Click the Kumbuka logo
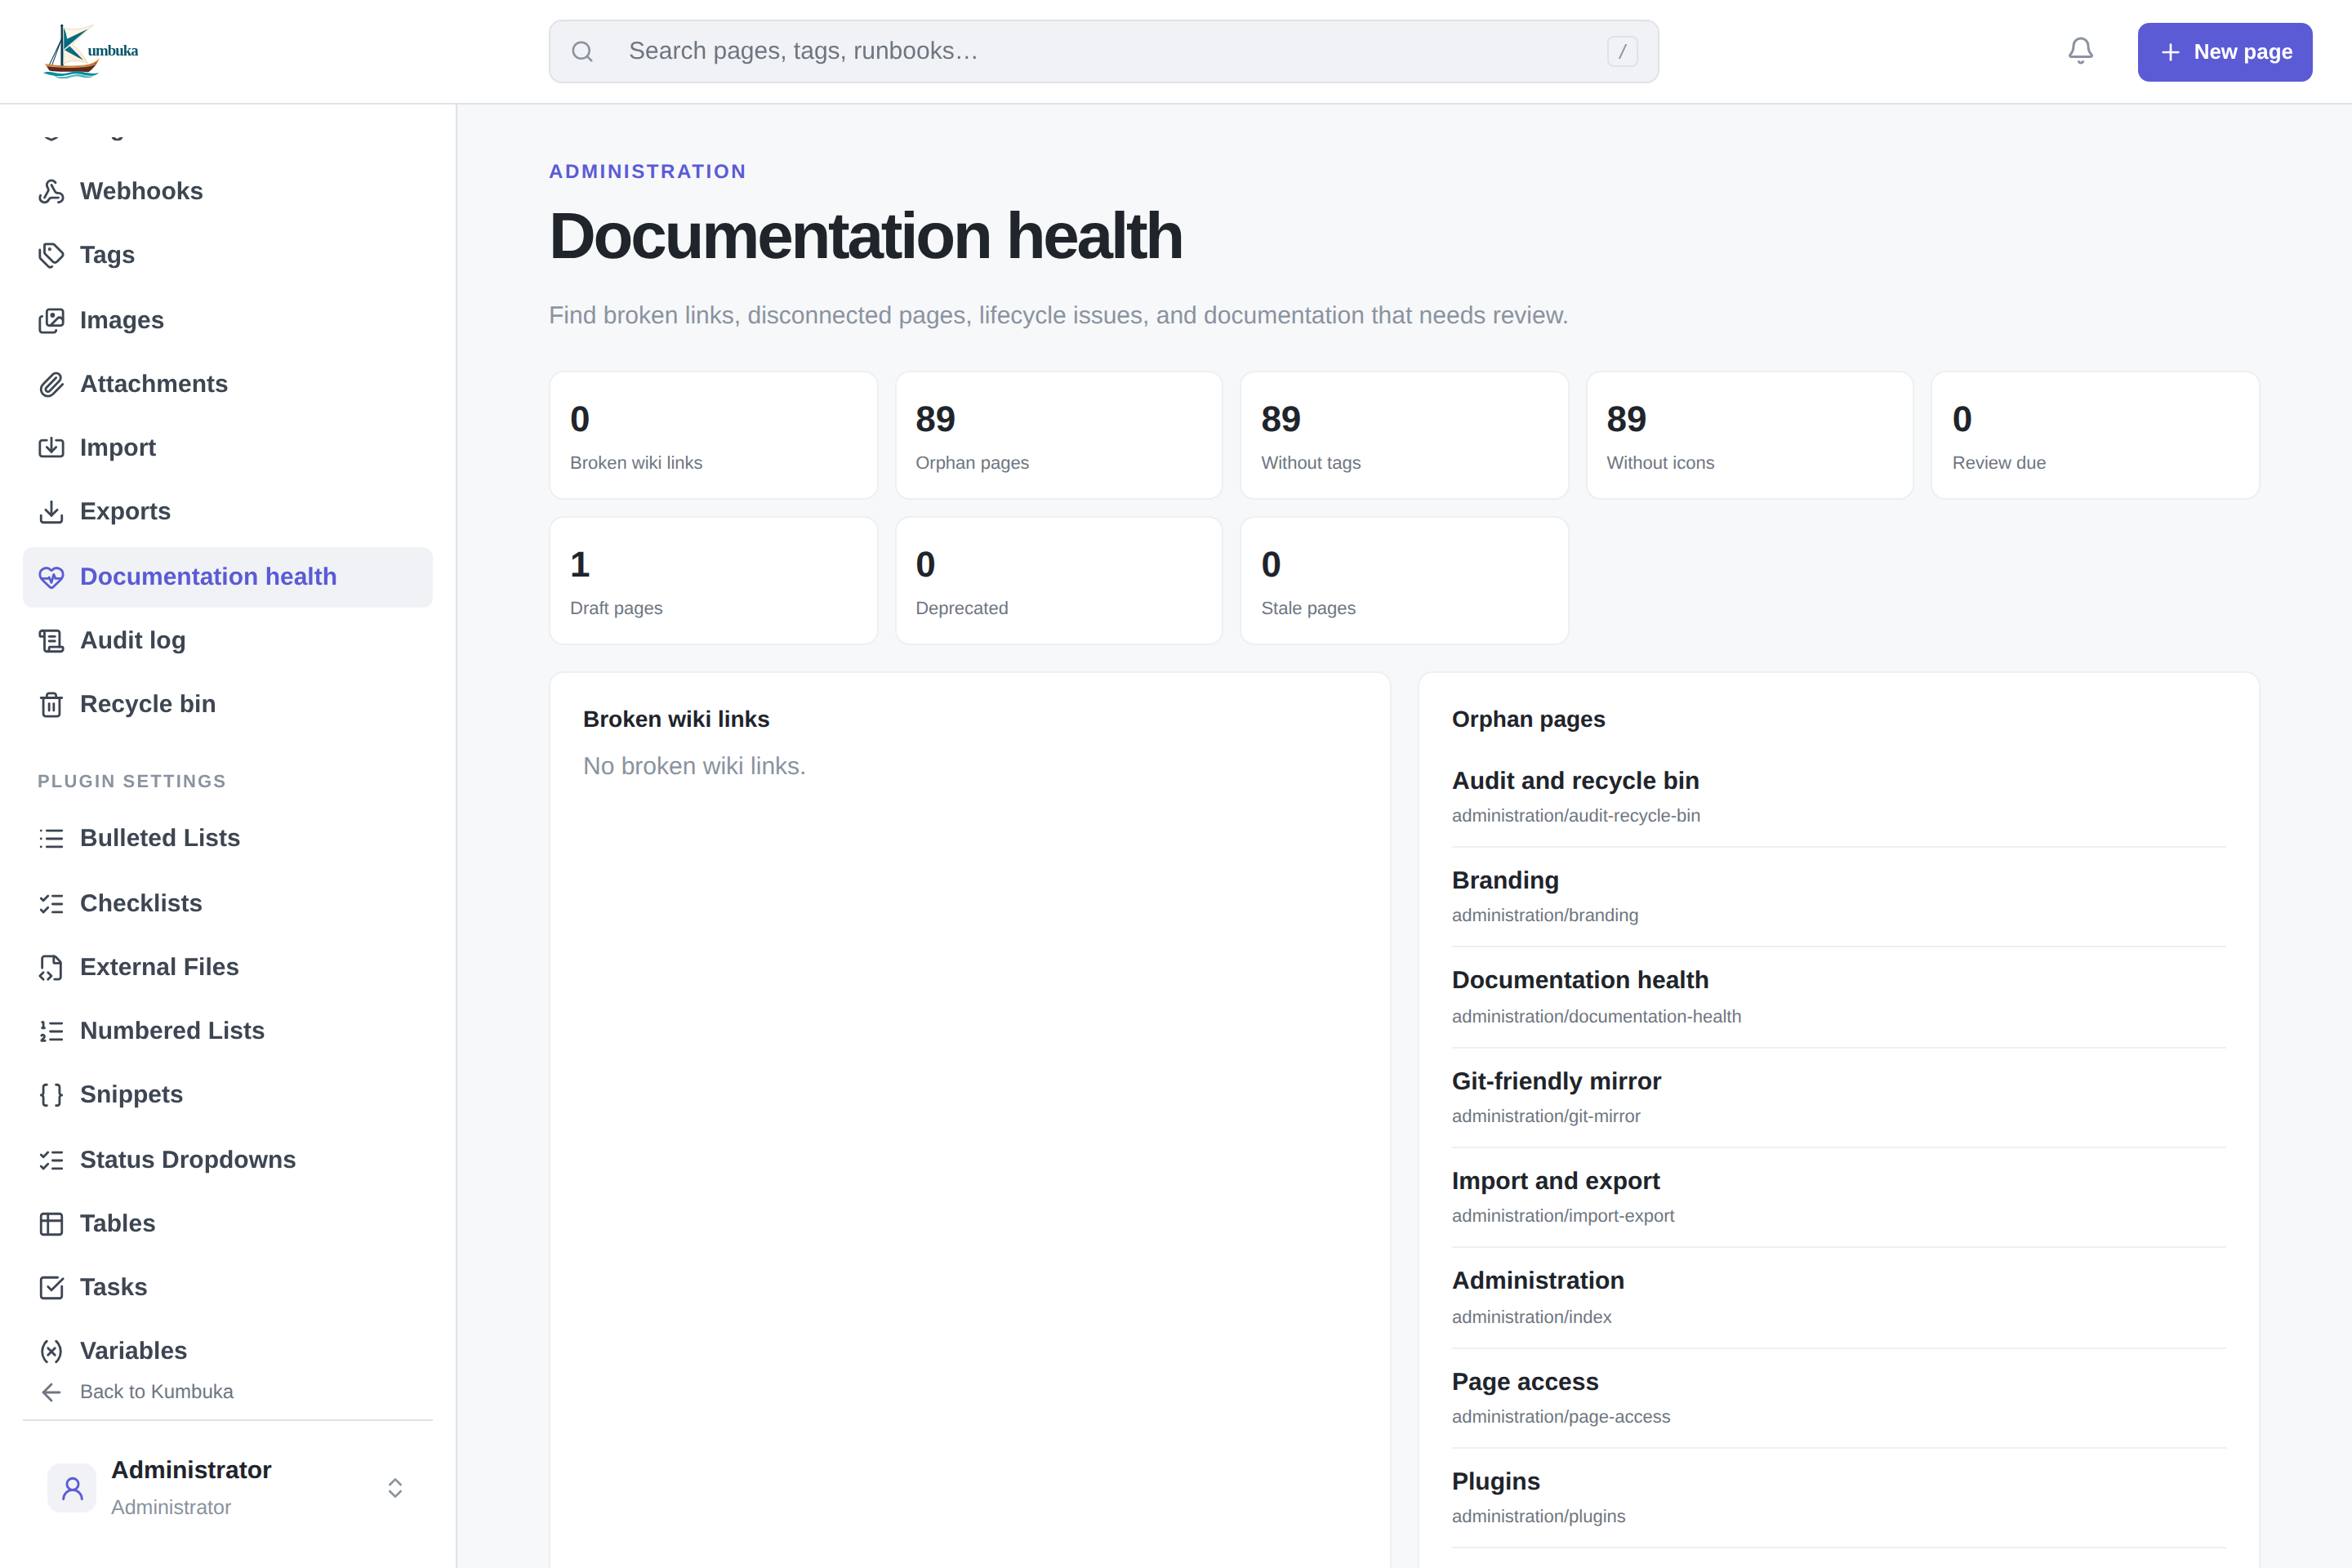The image size is (2352, 1568). tap(91, 51)
